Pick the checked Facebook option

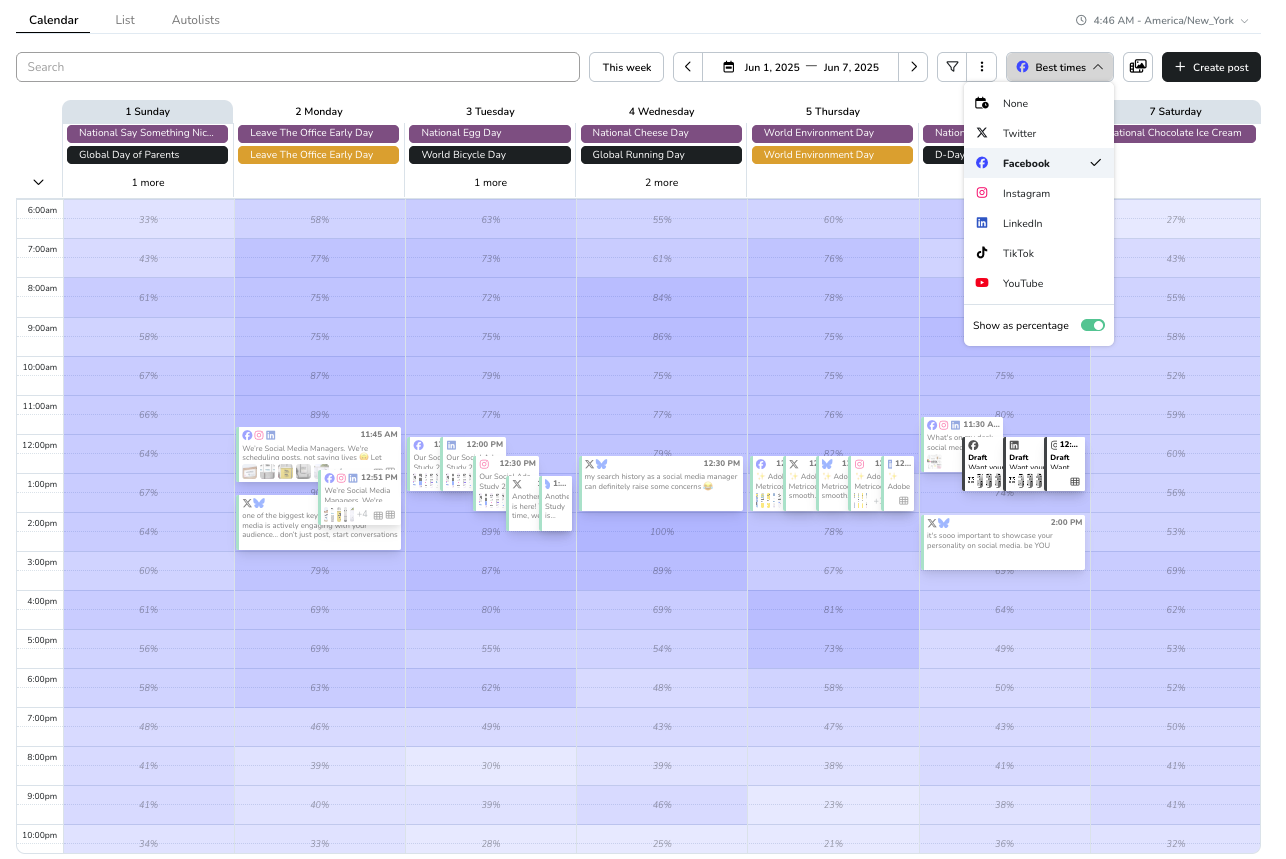(x=1026, y=163)
